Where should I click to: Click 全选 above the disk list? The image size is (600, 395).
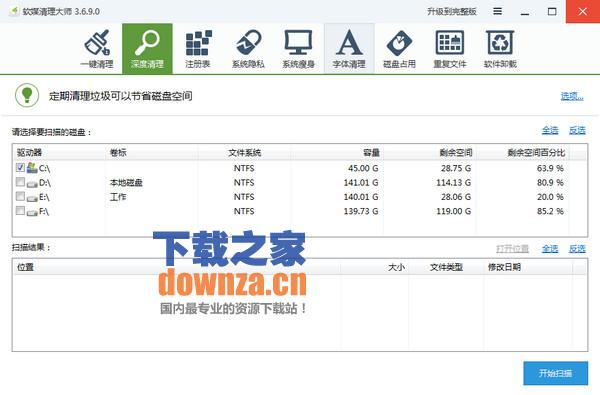coord(550,130)
